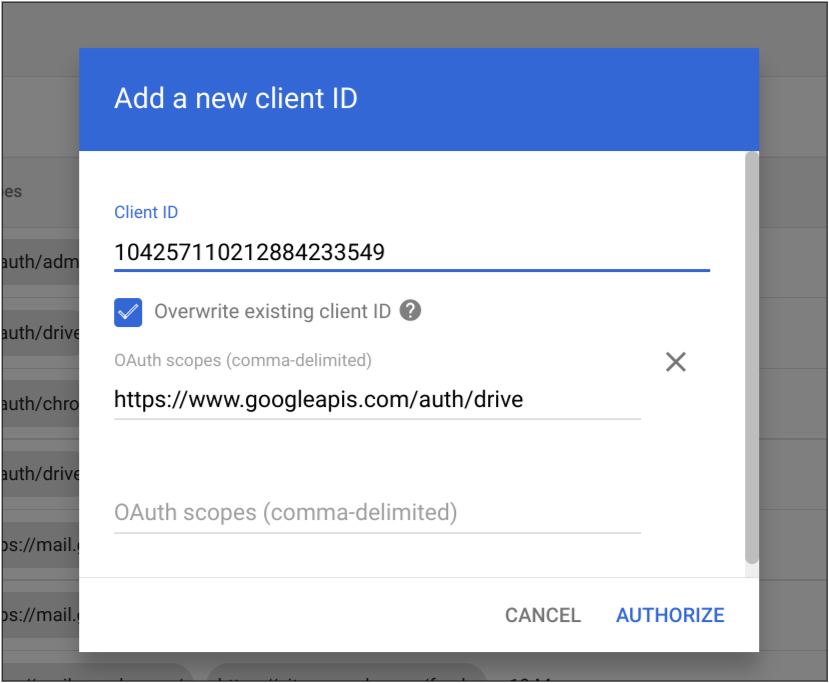Click the blue Client ID label
This screenshot has width=829, height=683.
[146, 212]
